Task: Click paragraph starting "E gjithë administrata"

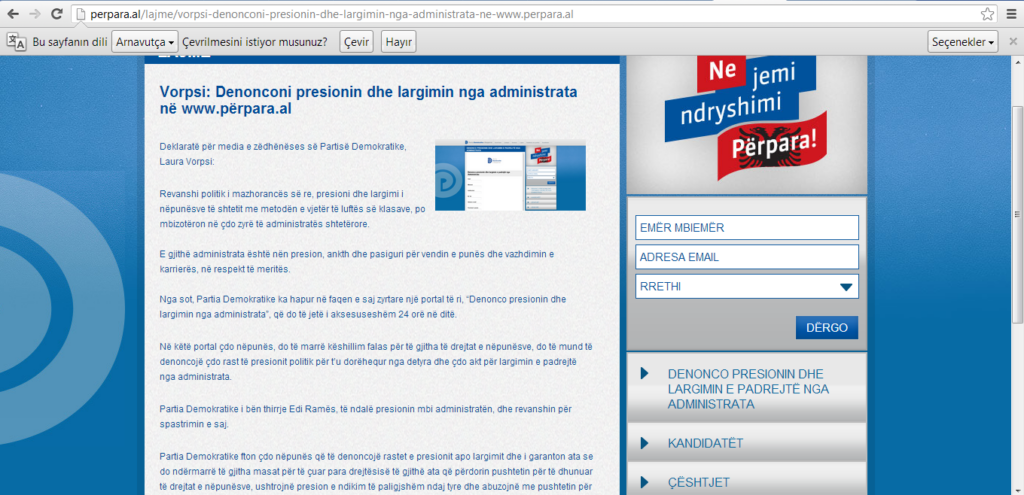Action: click(x=357, y=261)
